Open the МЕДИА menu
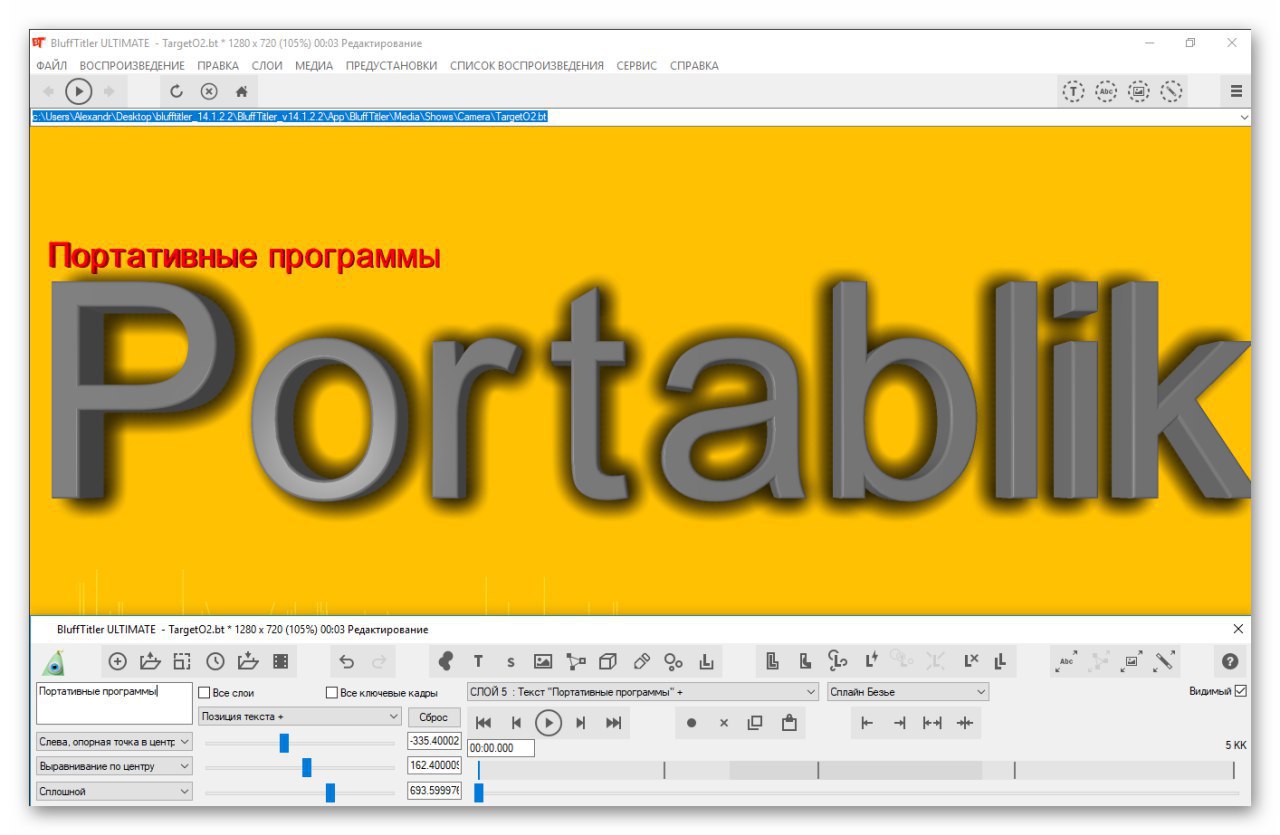 click(314, 66)
